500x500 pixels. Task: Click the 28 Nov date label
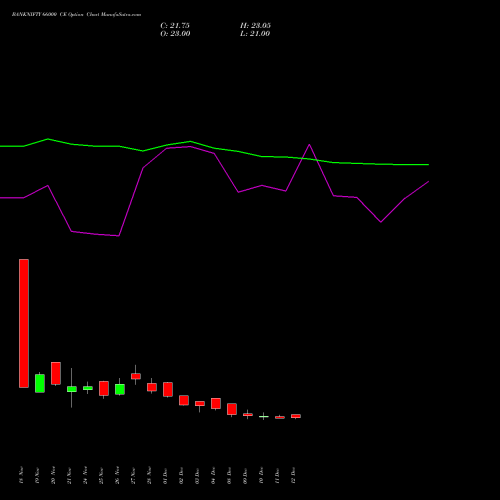149,475
